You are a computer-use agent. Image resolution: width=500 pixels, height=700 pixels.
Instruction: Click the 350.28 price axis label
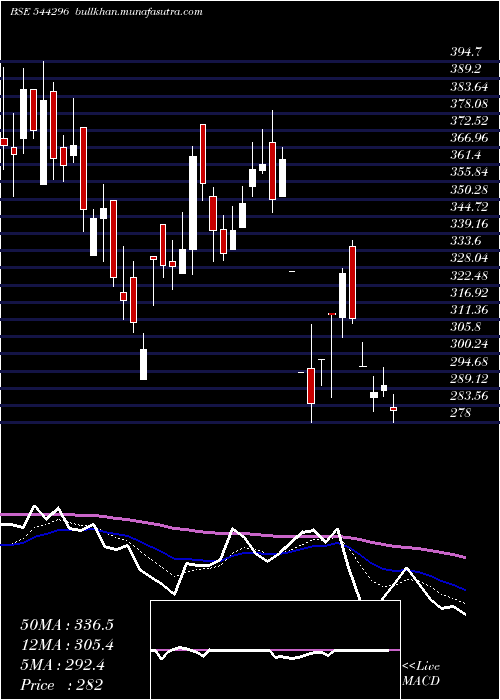coord(469,189)
